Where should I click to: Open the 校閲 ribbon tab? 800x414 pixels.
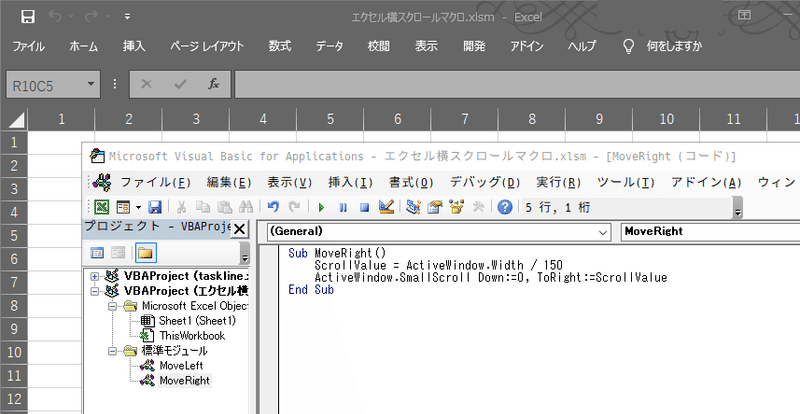pos(379,46)
